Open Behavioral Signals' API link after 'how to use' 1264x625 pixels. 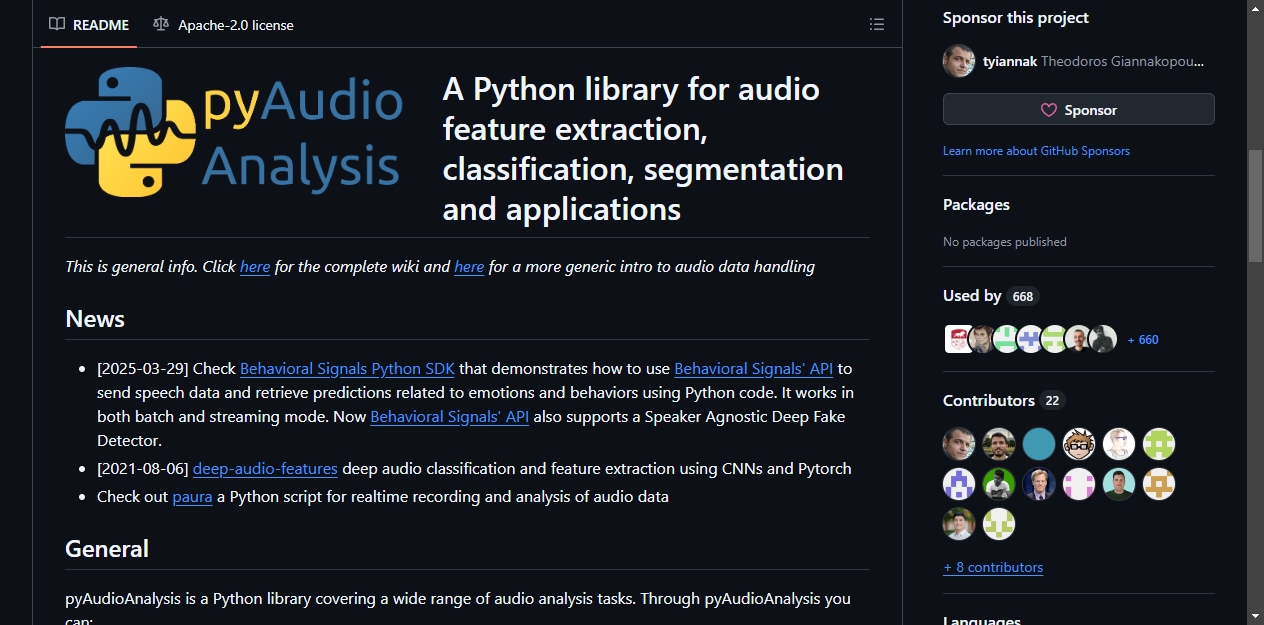pyautogui.click(x=753, y=369)
